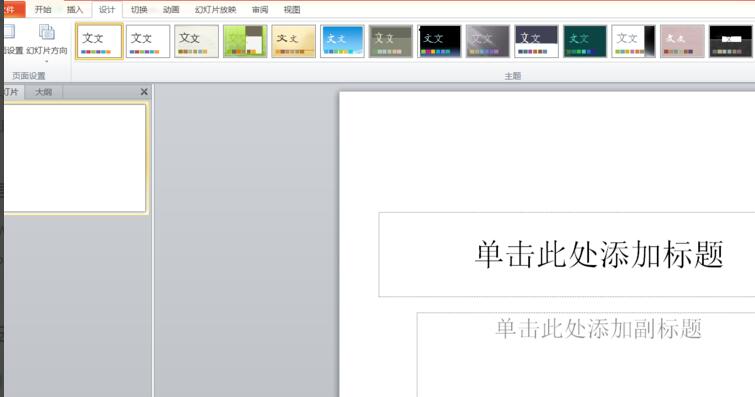The width and height of the screenshot is (755, 397).
Task: Apply the black theme with colorful dots
Action: click(439, 41)
